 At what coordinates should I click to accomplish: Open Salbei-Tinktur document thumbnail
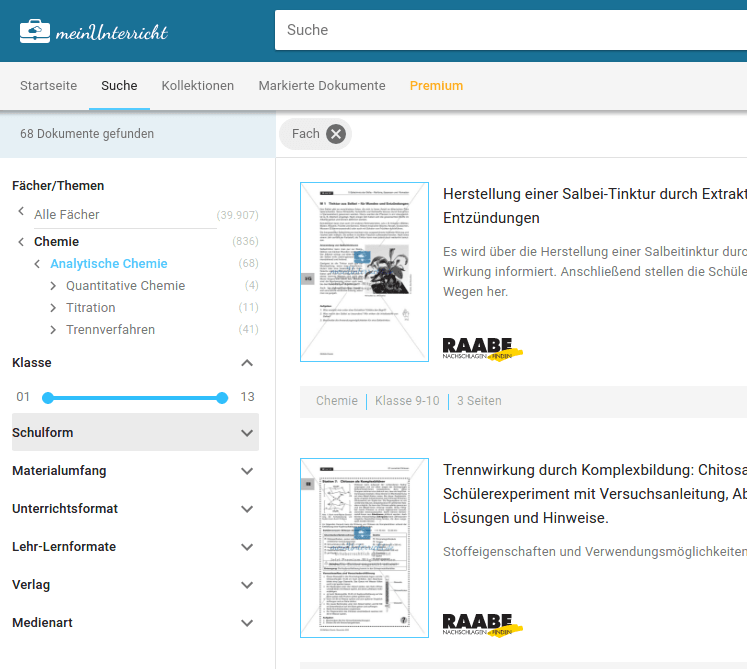click(x=364, y=272)
